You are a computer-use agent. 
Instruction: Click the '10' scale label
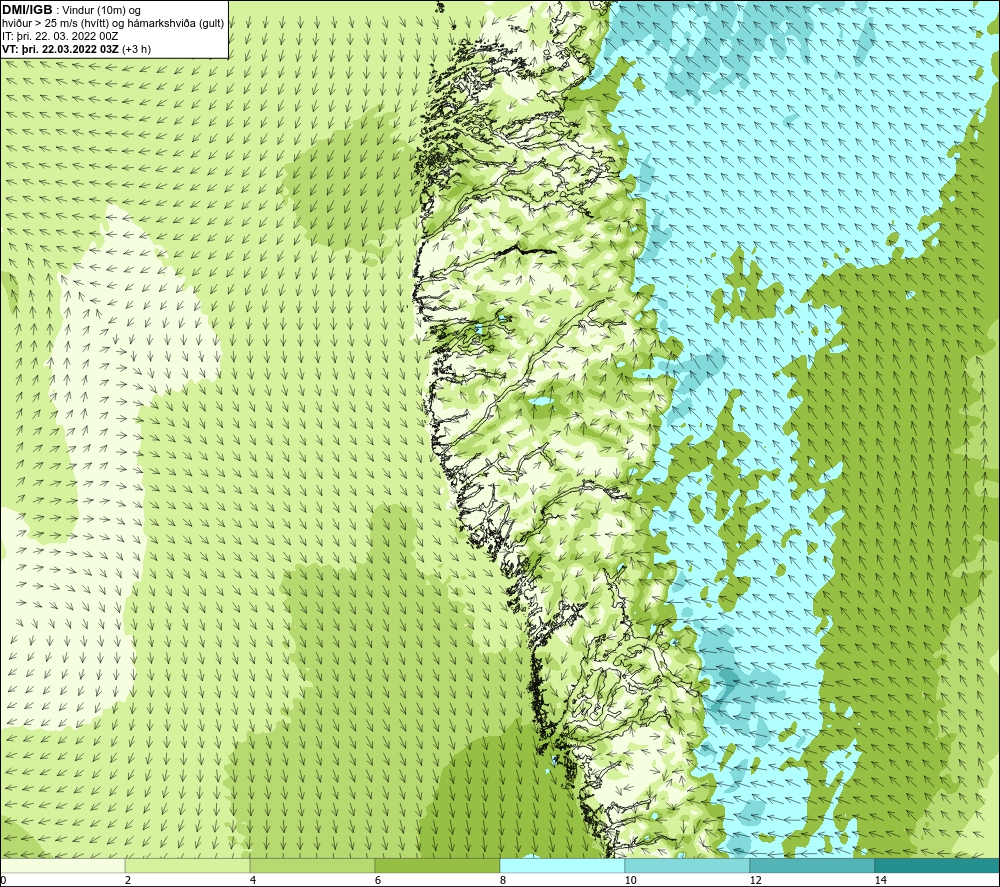click(630, 880)
